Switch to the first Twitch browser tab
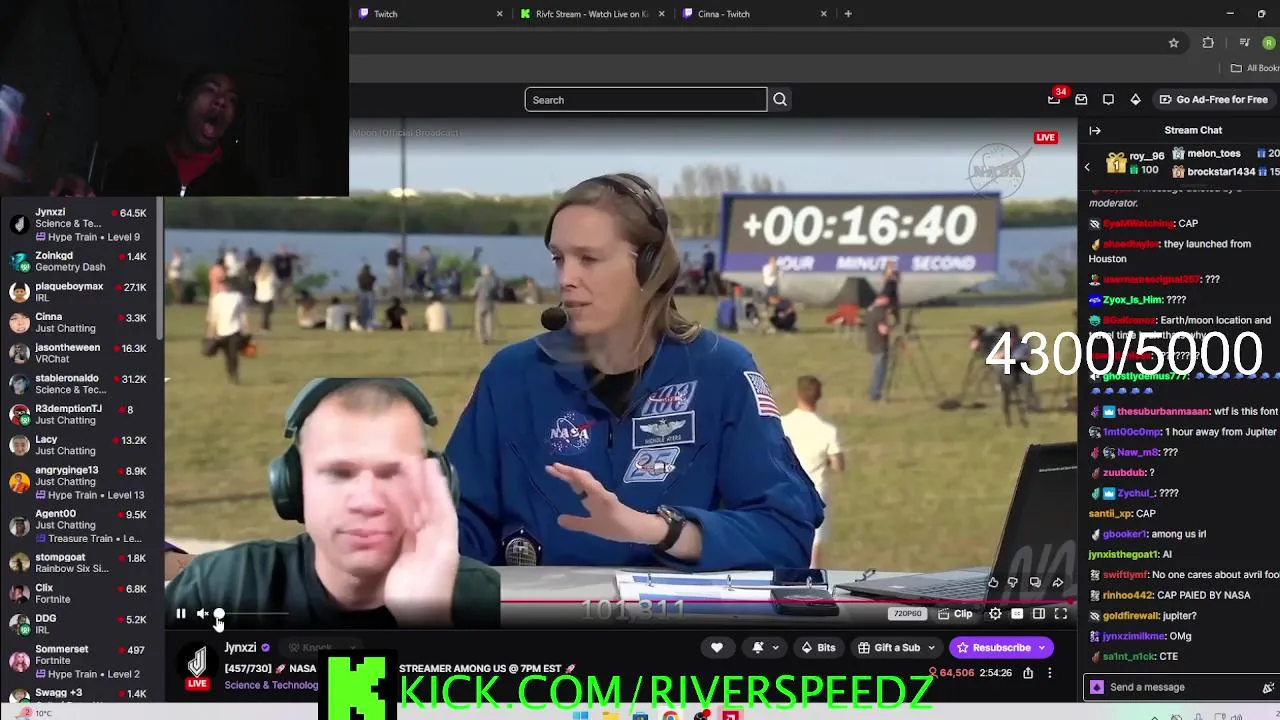Viewport: 1280px width, 720px height. [430, 14]
